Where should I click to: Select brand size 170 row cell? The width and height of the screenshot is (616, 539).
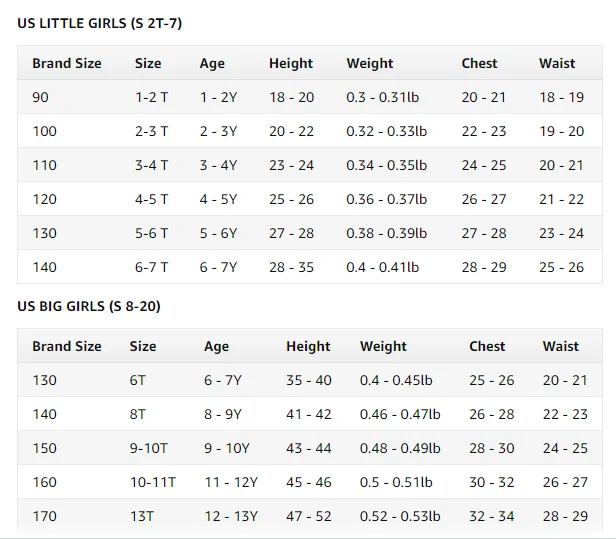(45, 516)
